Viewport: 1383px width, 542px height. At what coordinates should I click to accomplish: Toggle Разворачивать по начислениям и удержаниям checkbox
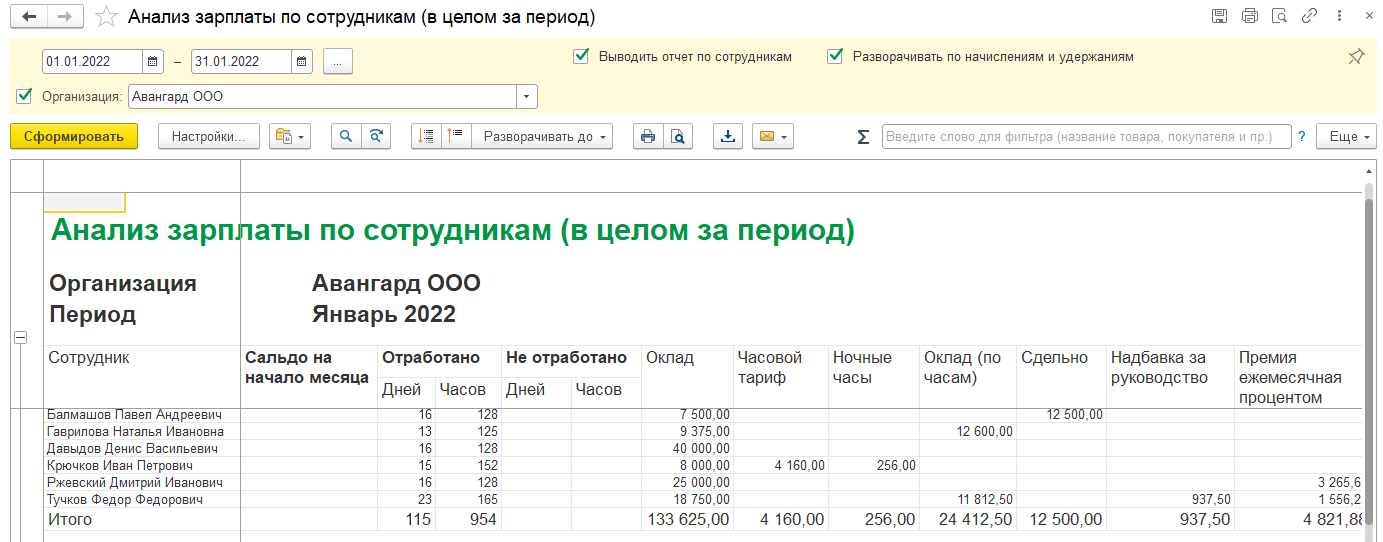[x=835, y=57]
